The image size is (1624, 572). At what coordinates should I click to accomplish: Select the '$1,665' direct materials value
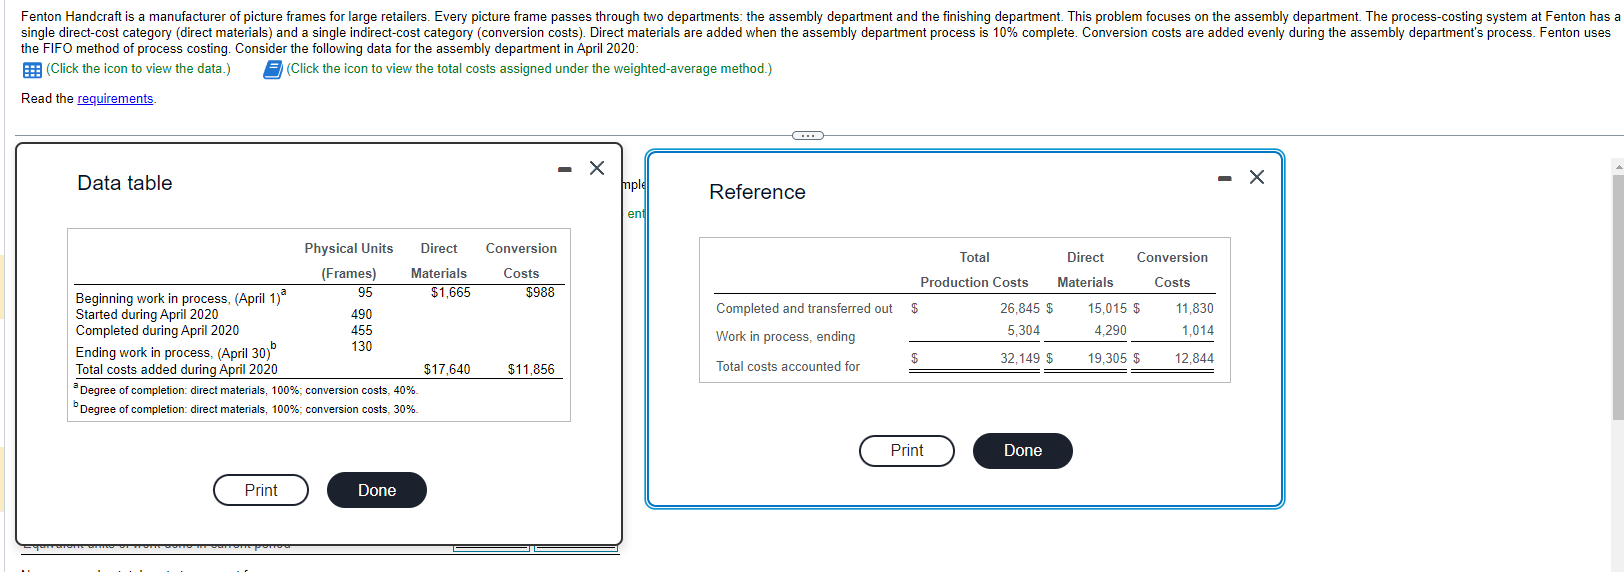(451, 292)
